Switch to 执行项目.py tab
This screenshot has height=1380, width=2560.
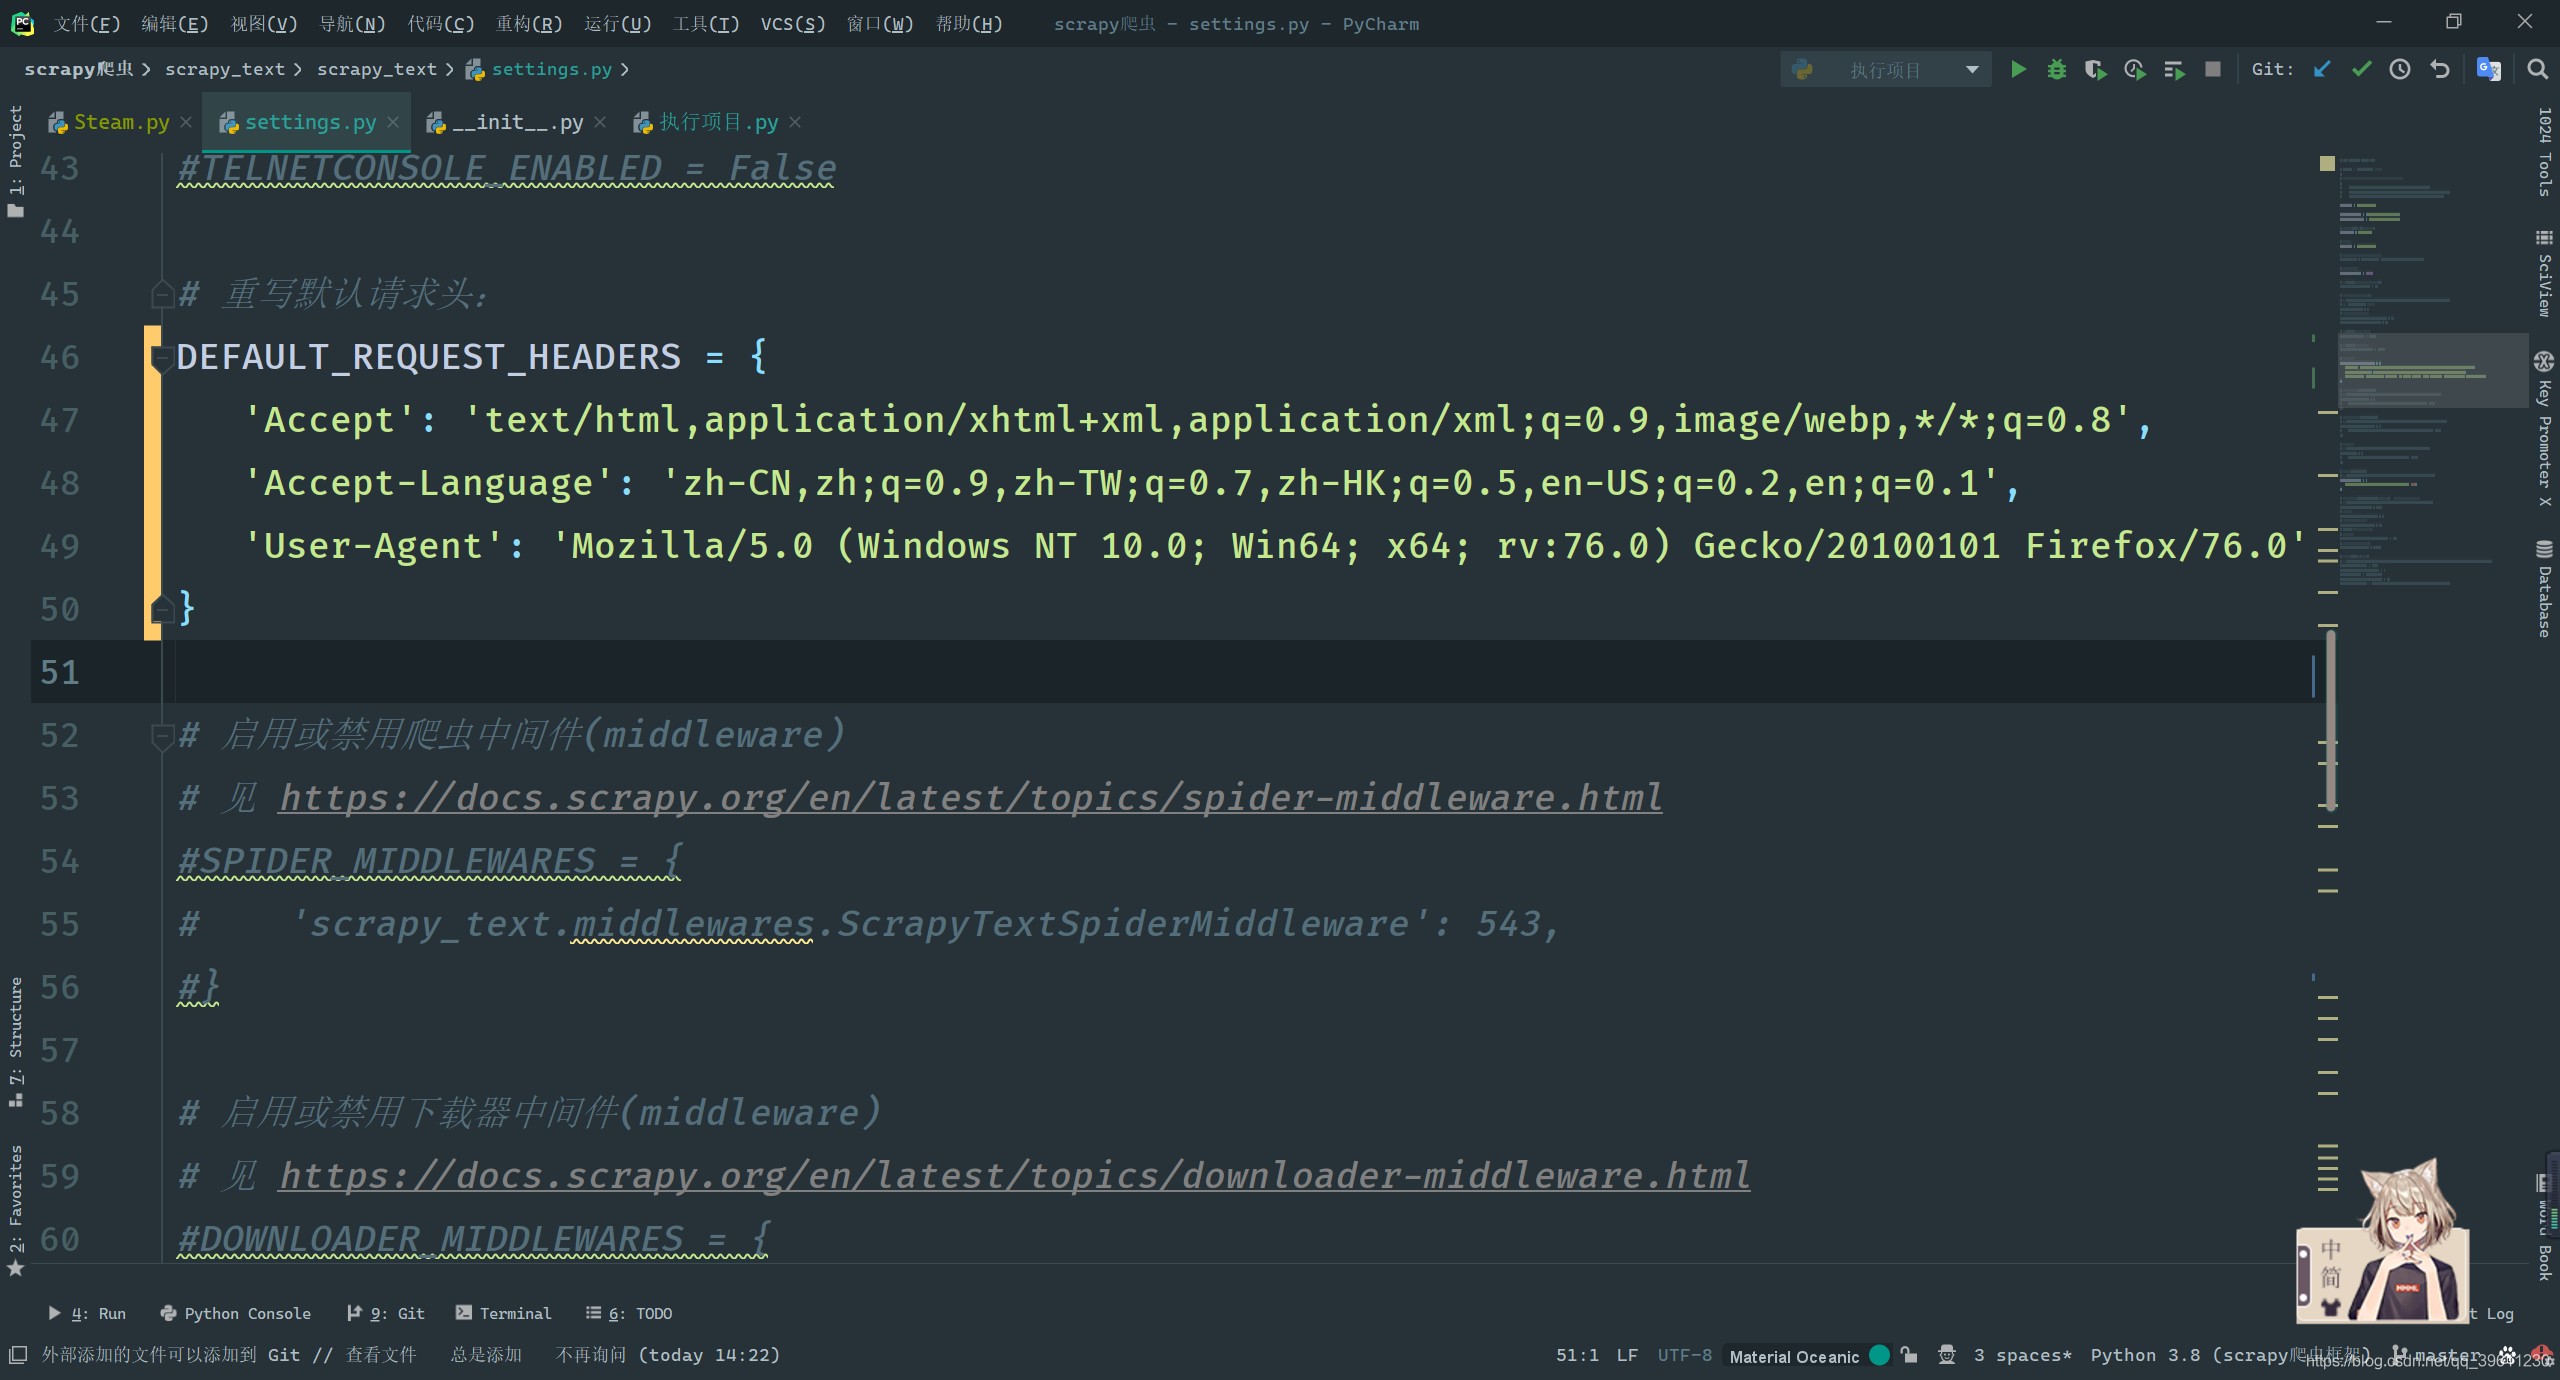712,121
